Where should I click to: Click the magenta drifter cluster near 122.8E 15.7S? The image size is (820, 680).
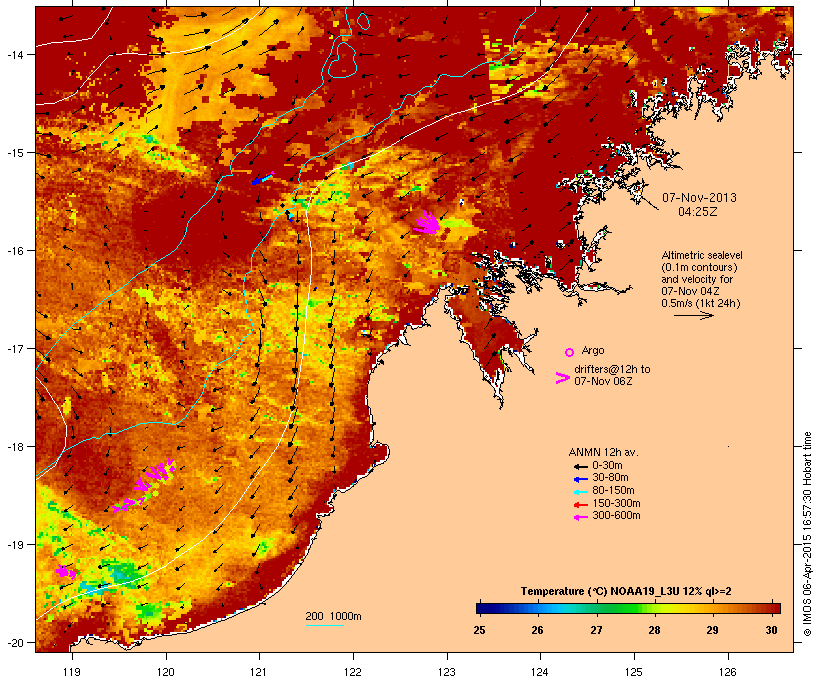point(428,223)
